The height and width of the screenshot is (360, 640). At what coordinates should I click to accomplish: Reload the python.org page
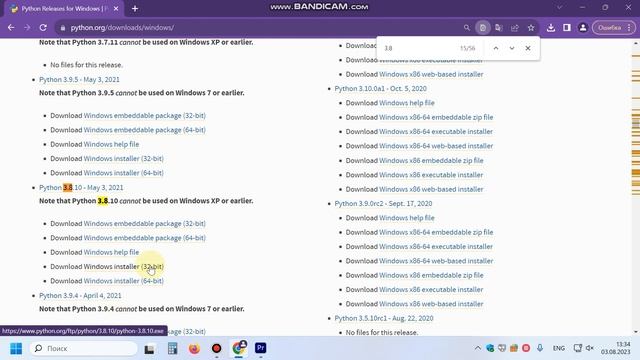[43, 28]
